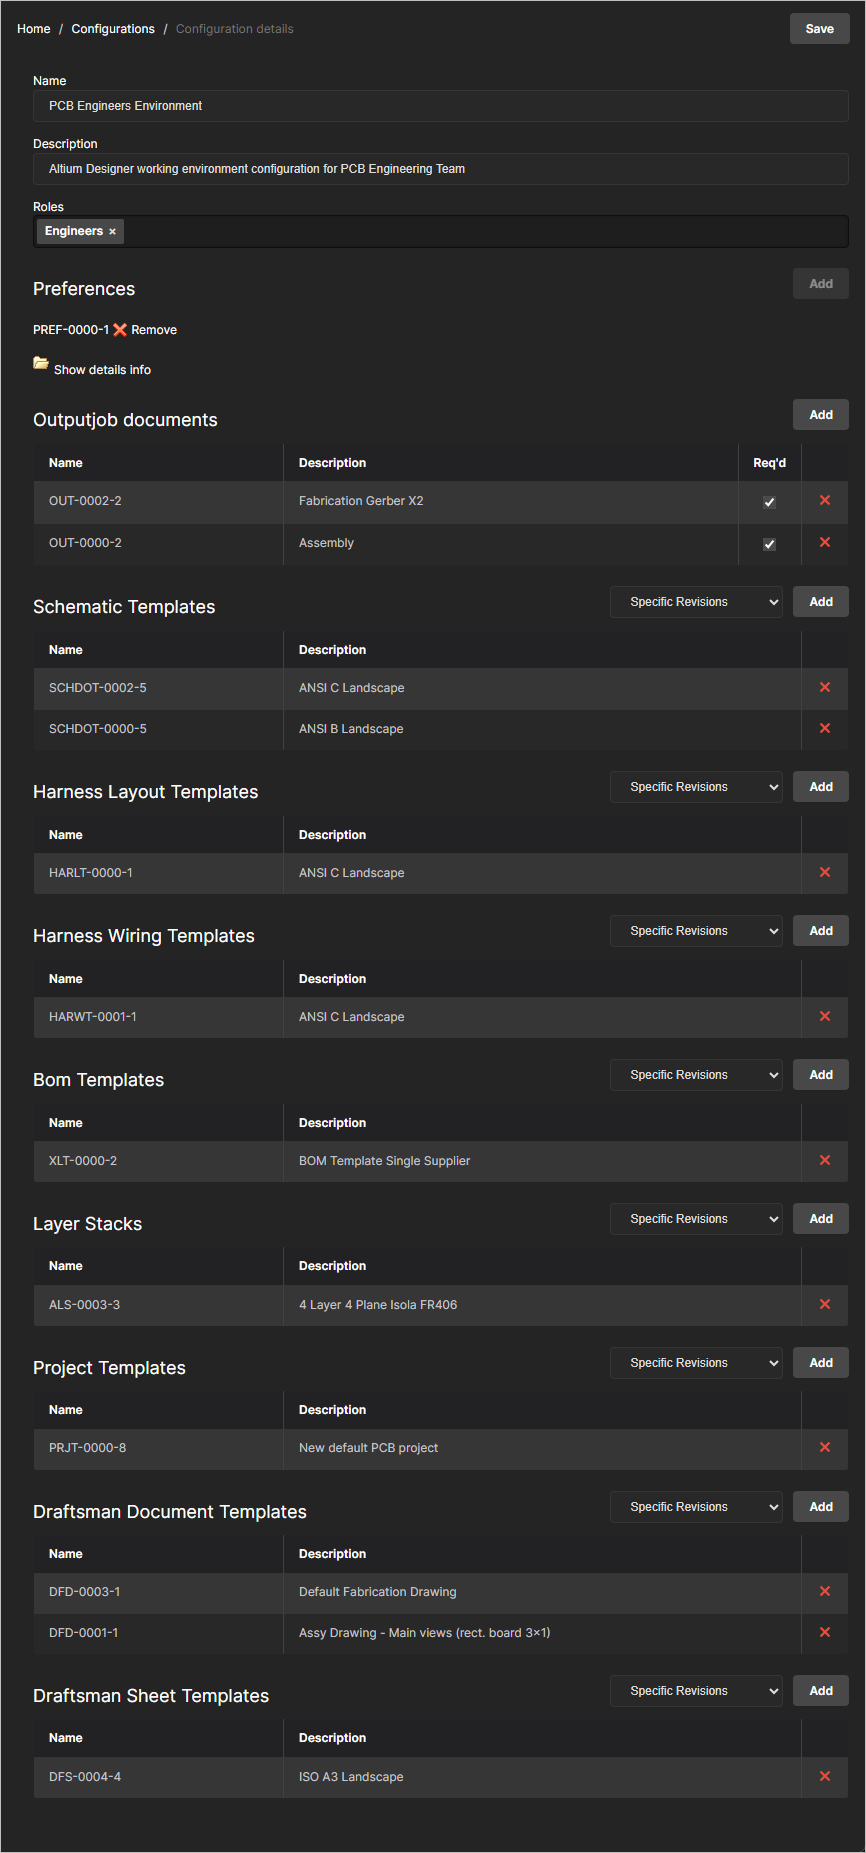866x1853 pixels.
Task: Remove OUT-0002-2 row with red X
Action: (x=825, y=500)
